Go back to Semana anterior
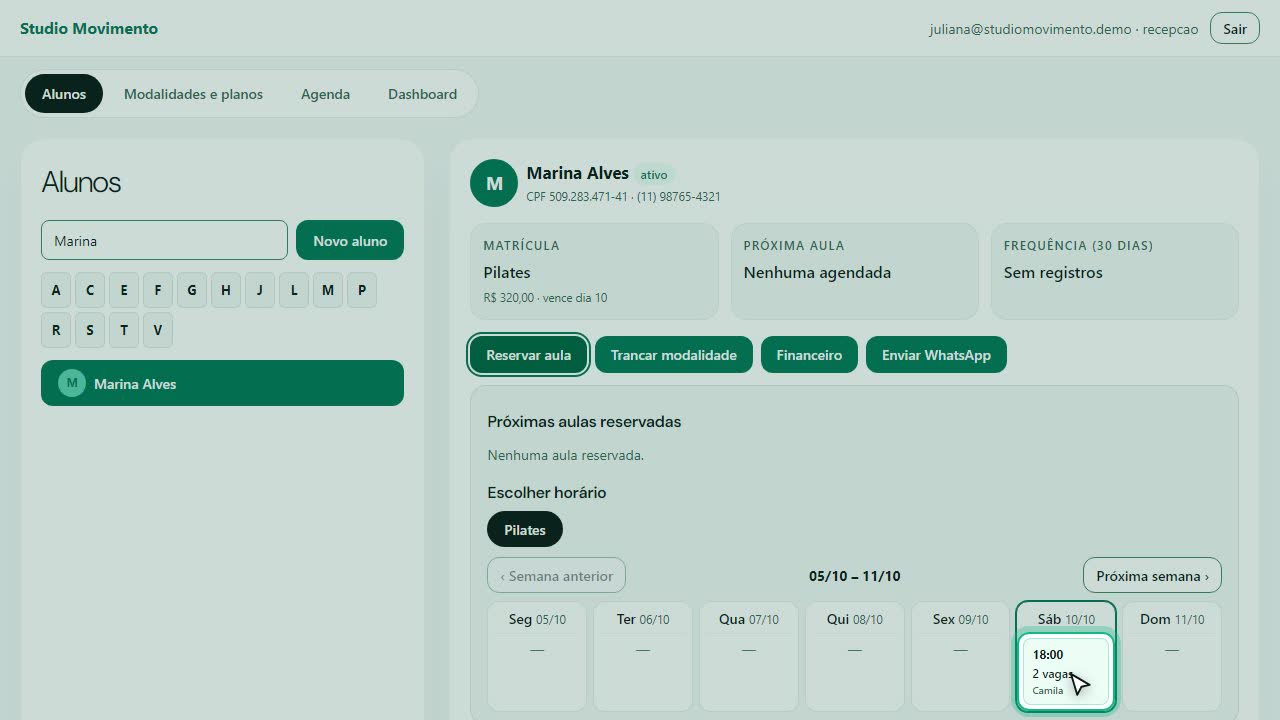The width and height of the screenshot is (1280, 720). pos(556,576)
